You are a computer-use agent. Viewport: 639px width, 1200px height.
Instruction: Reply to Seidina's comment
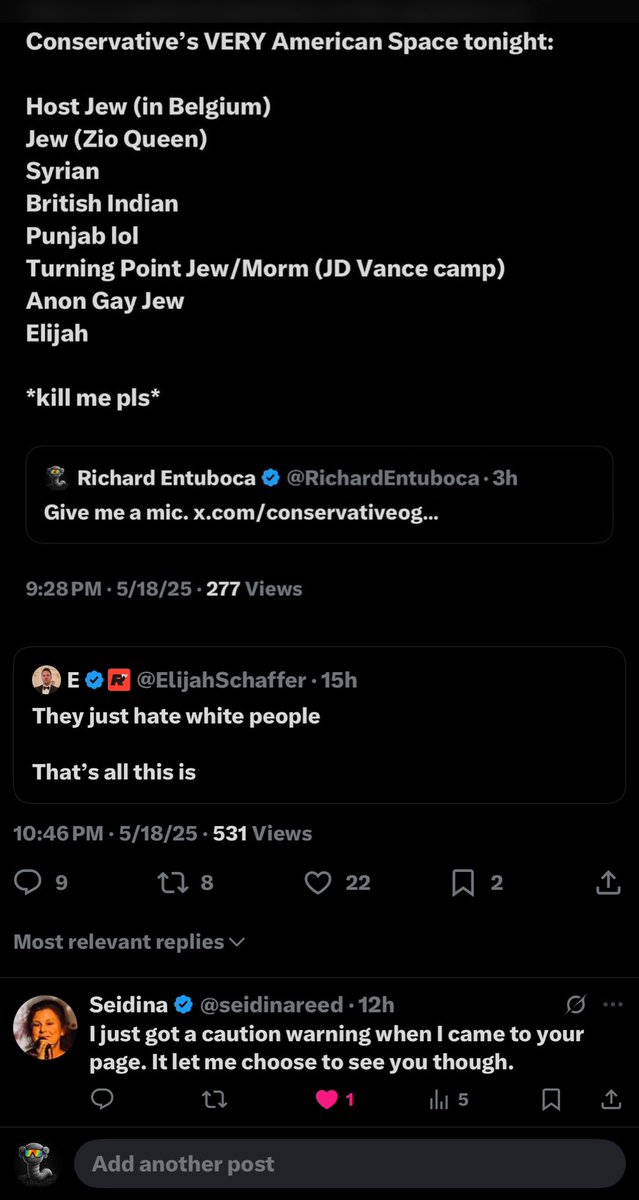pyautogui.click(x=102, y=1100)
